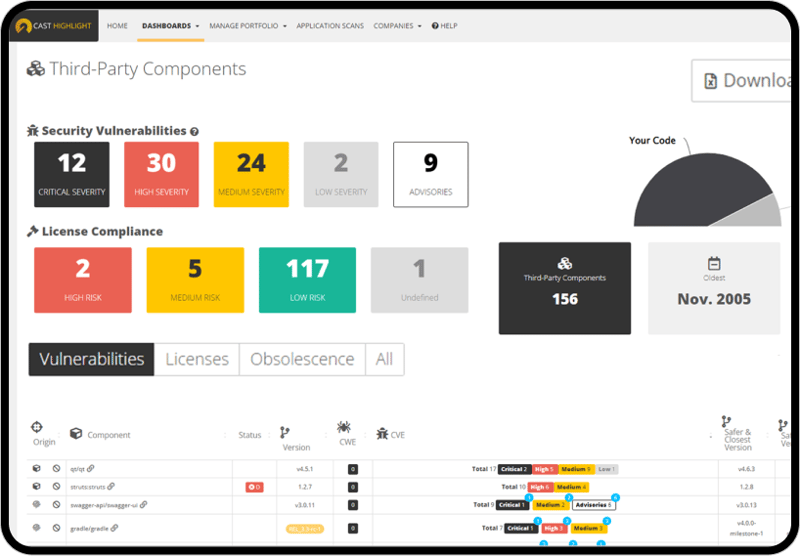Click the Security Vulnerabilities help icon
Screen dimensions: 800x556
[x=195, y=131]
